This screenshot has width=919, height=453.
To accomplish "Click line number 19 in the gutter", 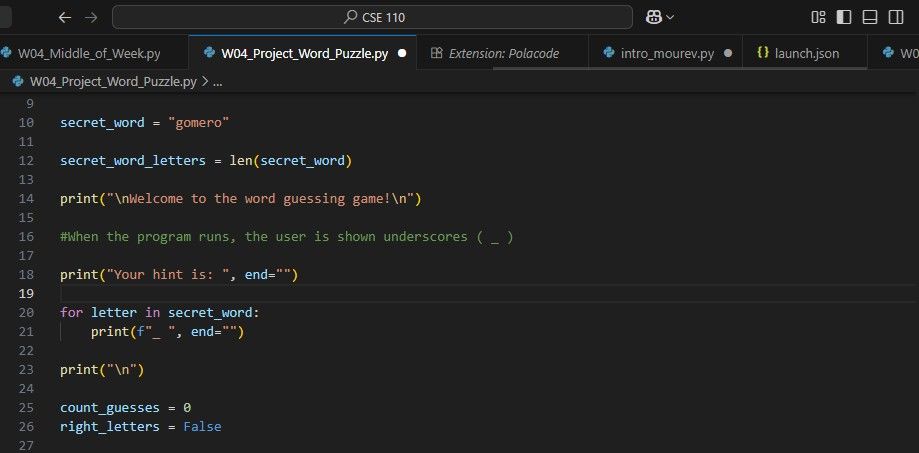I will coord(26,293).
